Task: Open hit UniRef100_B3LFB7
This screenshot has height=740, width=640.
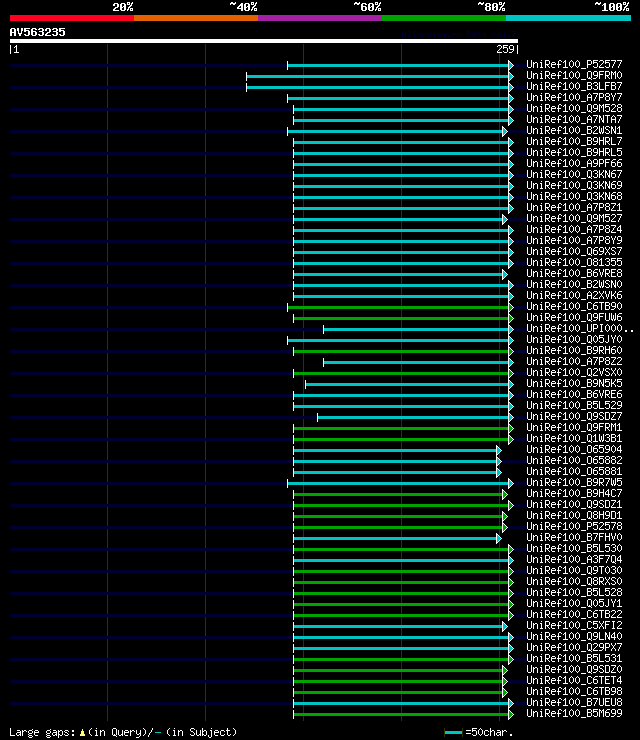Action: [x=574, y=86]
